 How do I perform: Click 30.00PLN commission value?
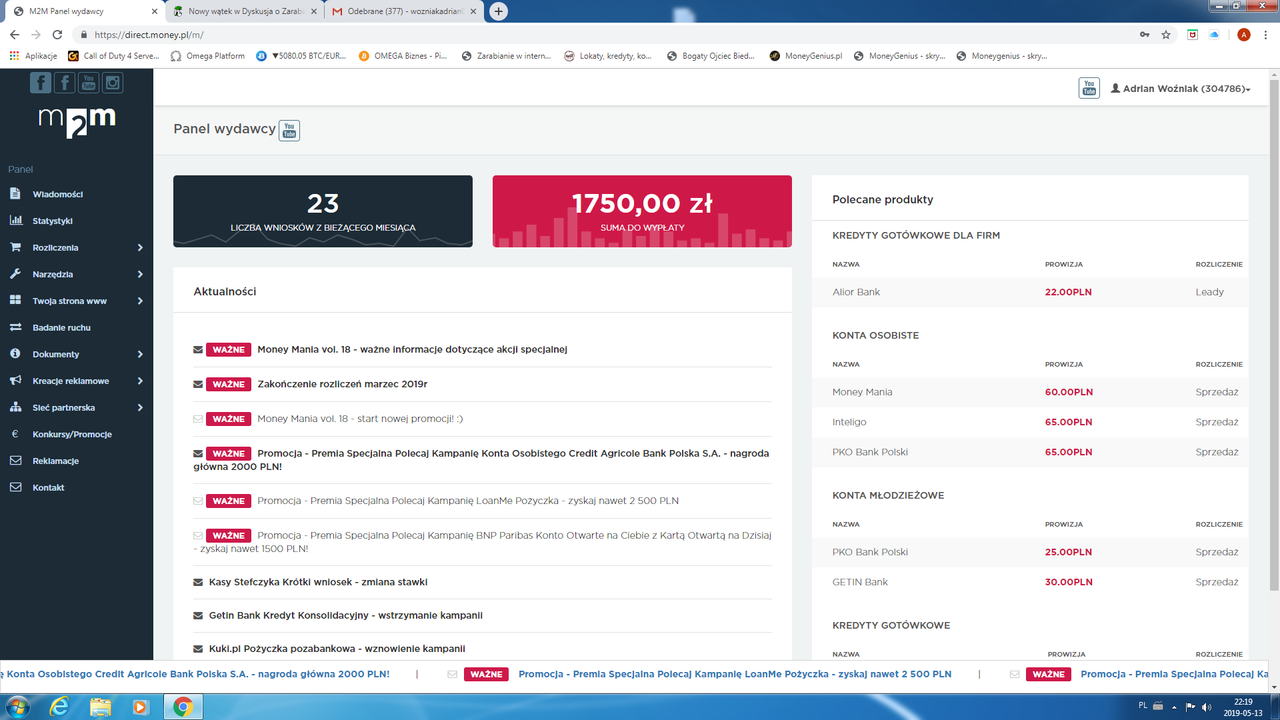click(x=1068, y=582)
